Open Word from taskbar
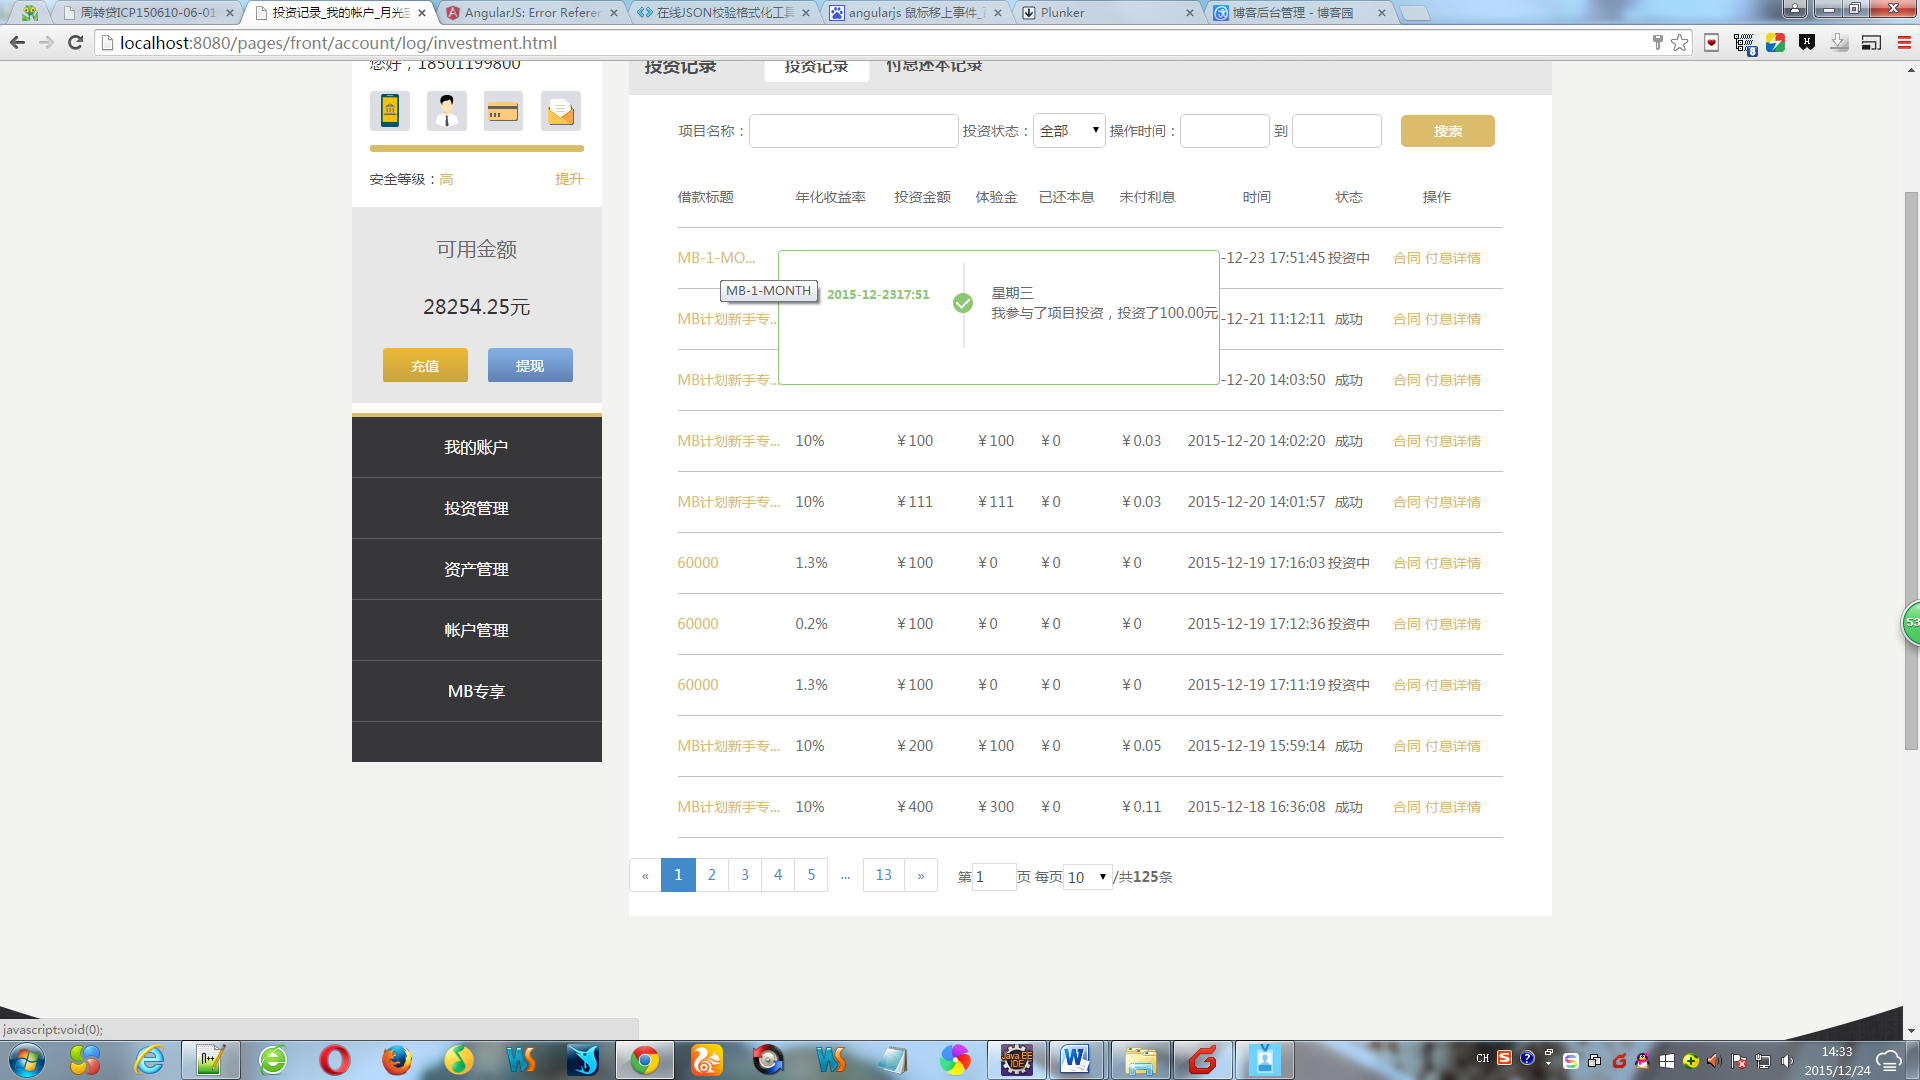 pyautogui.click(x=1076, y=1060)
